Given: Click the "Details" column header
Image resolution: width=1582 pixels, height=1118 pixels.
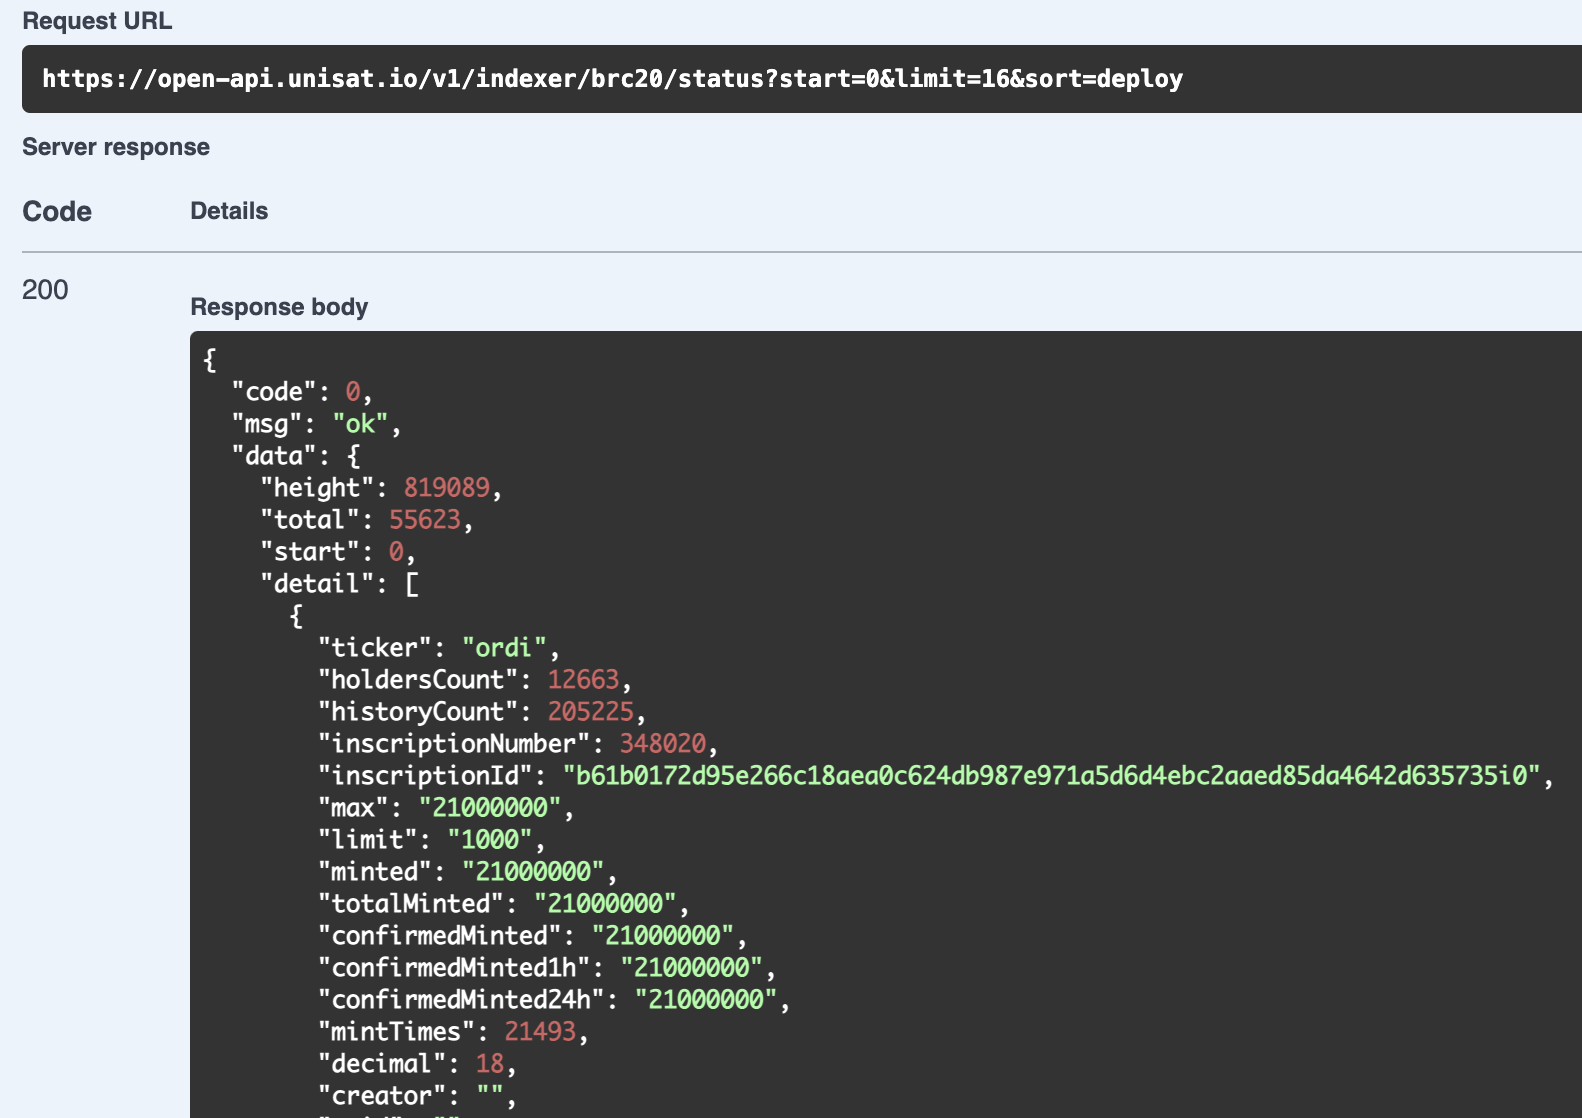Looking at the screenshot, I should click(x=229, y=211).
